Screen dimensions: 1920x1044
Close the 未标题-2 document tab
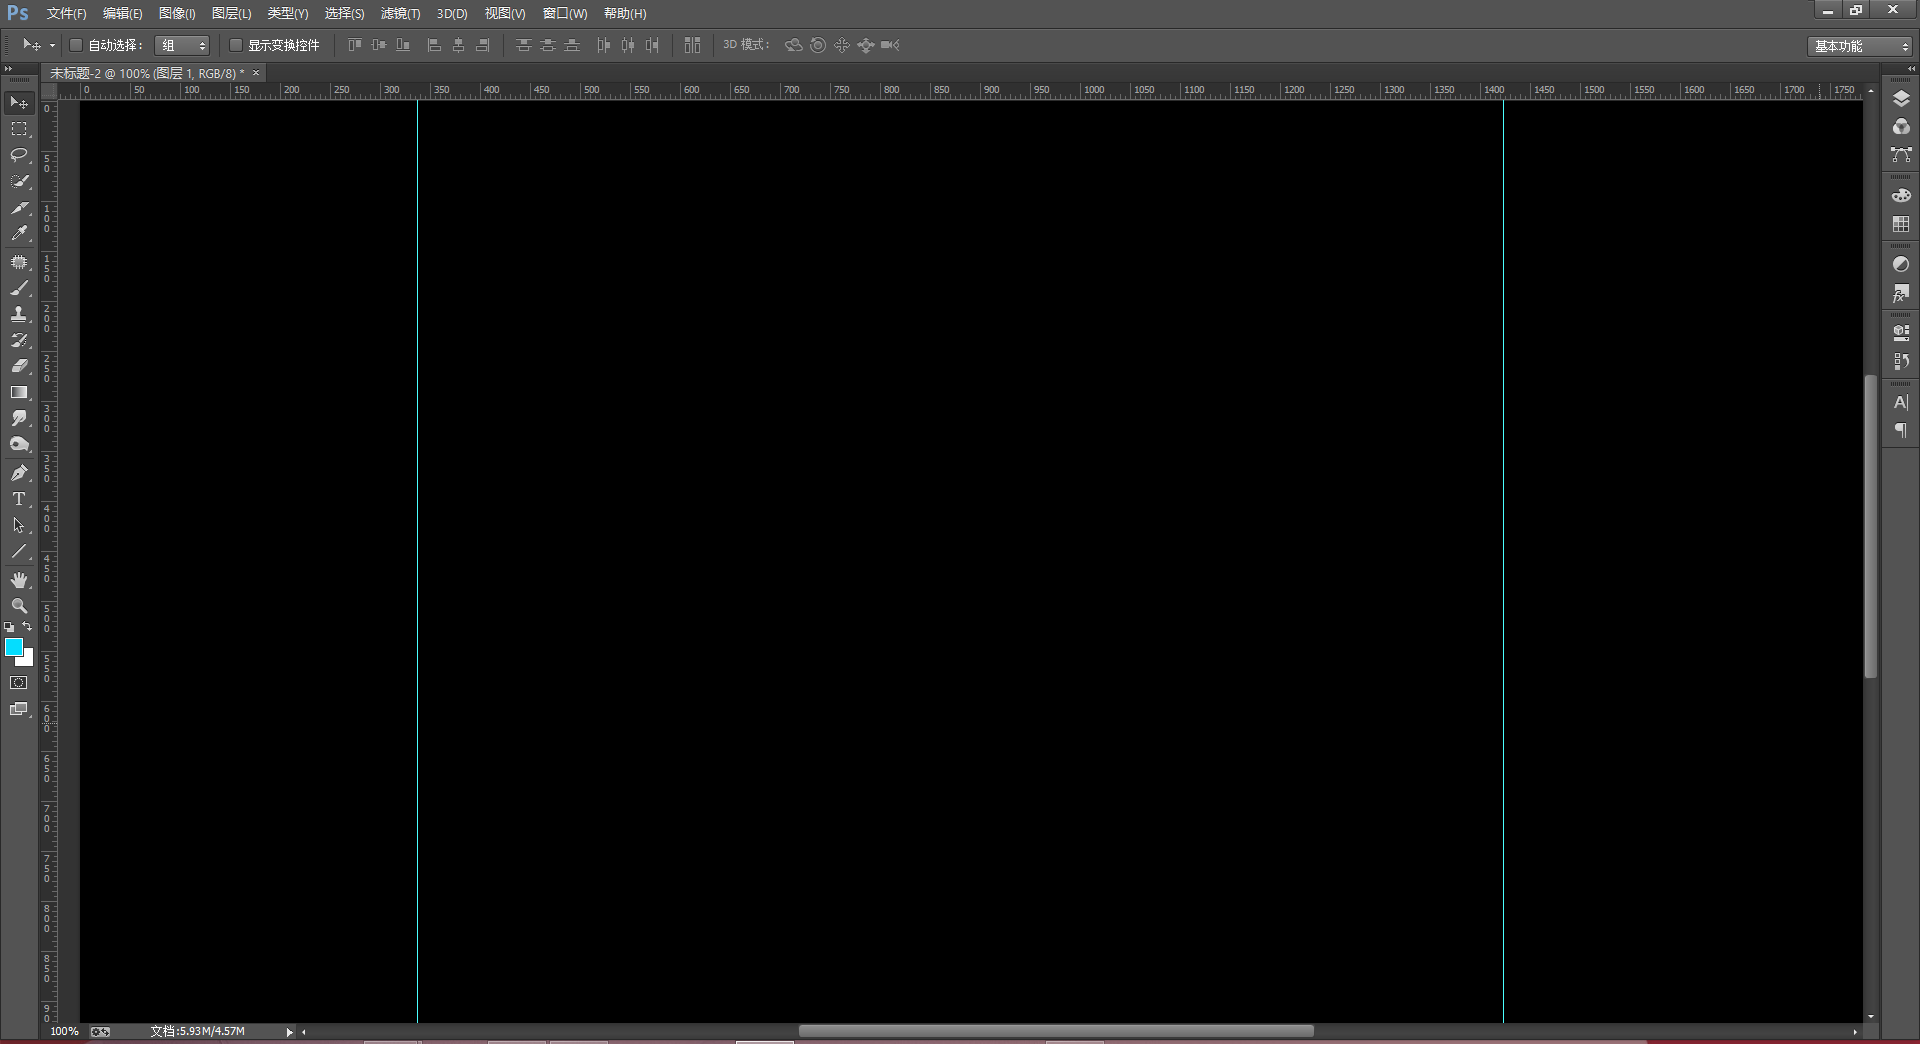click(x=256, y=73)
